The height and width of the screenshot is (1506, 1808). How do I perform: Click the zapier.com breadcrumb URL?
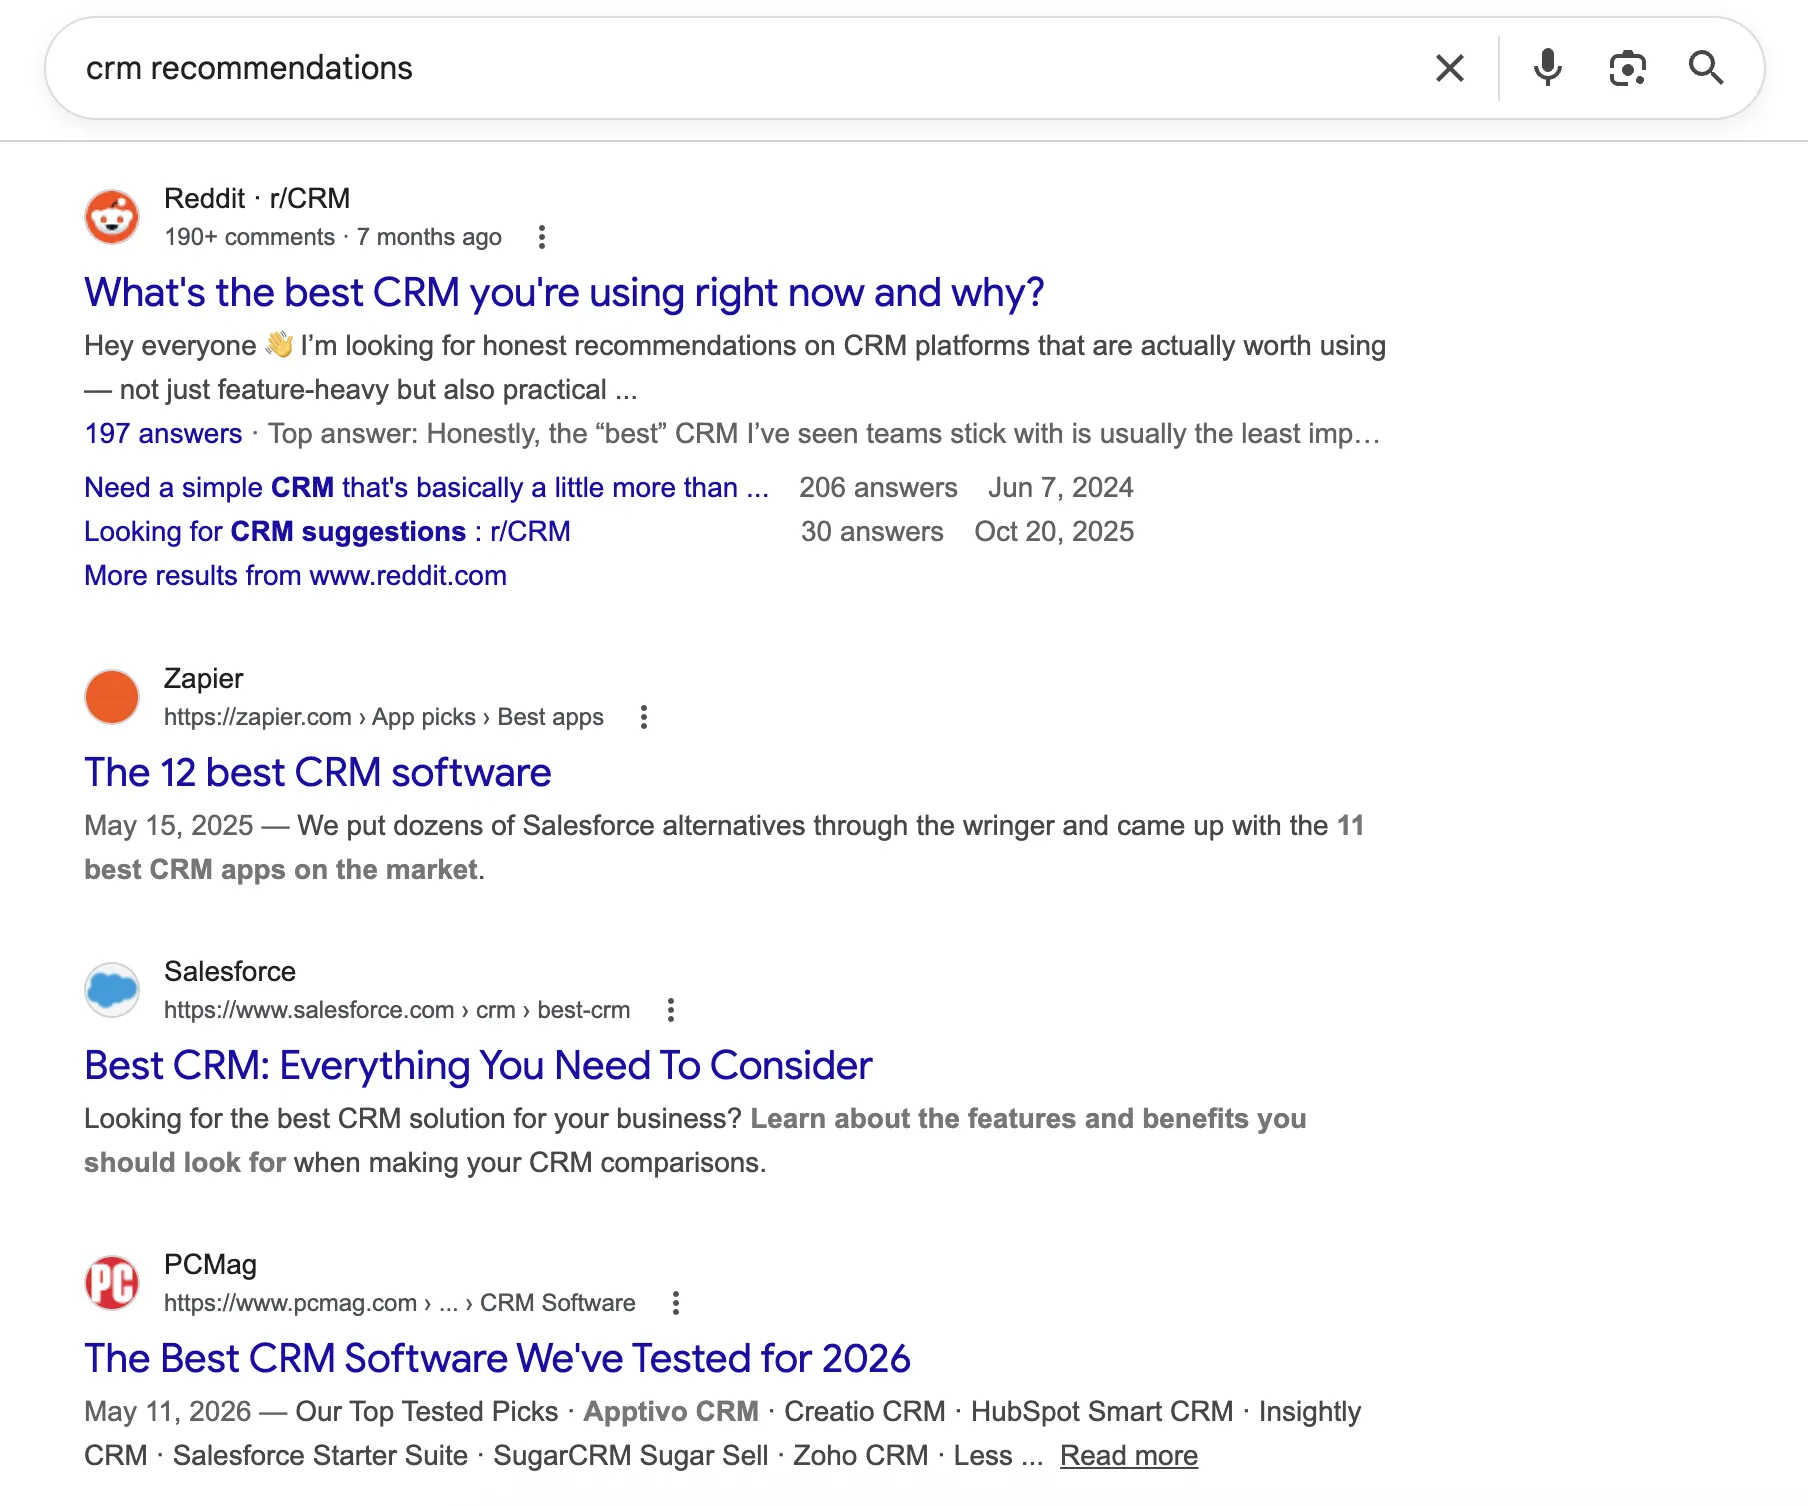tap(384, 717)
